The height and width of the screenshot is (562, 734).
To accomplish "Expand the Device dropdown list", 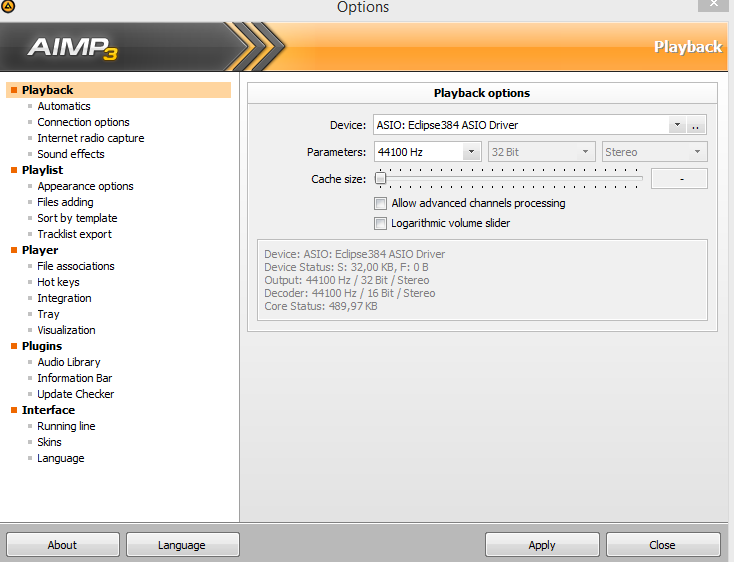I will click(677, 125).
